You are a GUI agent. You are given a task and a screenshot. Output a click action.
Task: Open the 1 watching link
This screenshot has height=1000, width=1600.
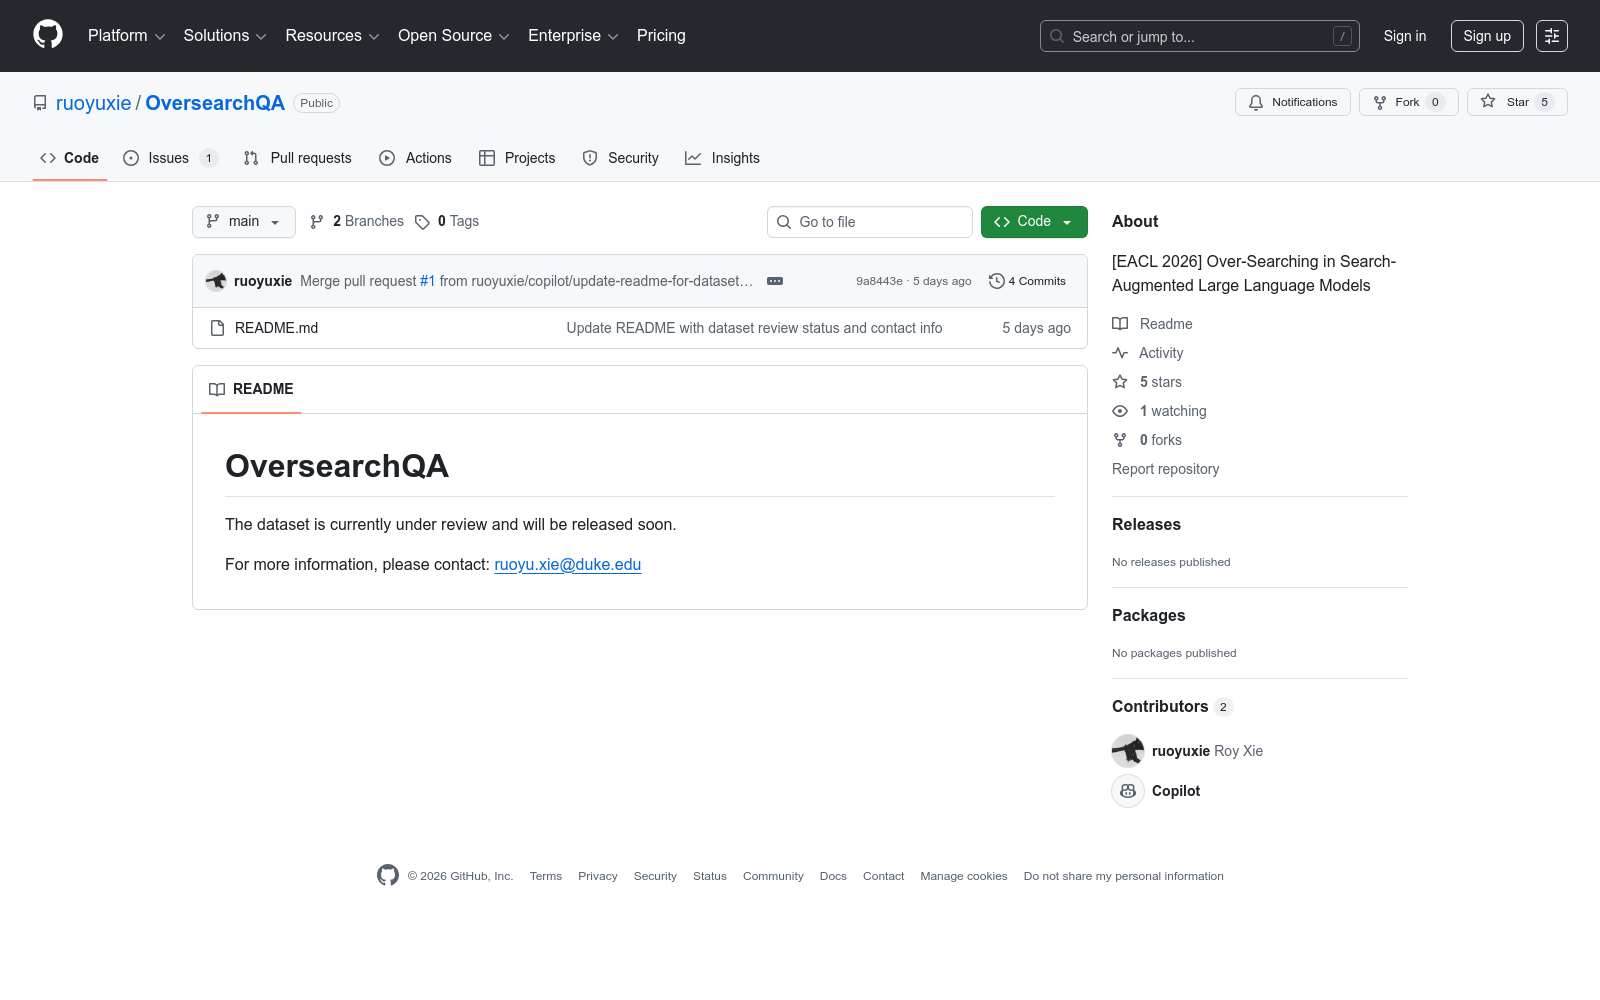1160,411
